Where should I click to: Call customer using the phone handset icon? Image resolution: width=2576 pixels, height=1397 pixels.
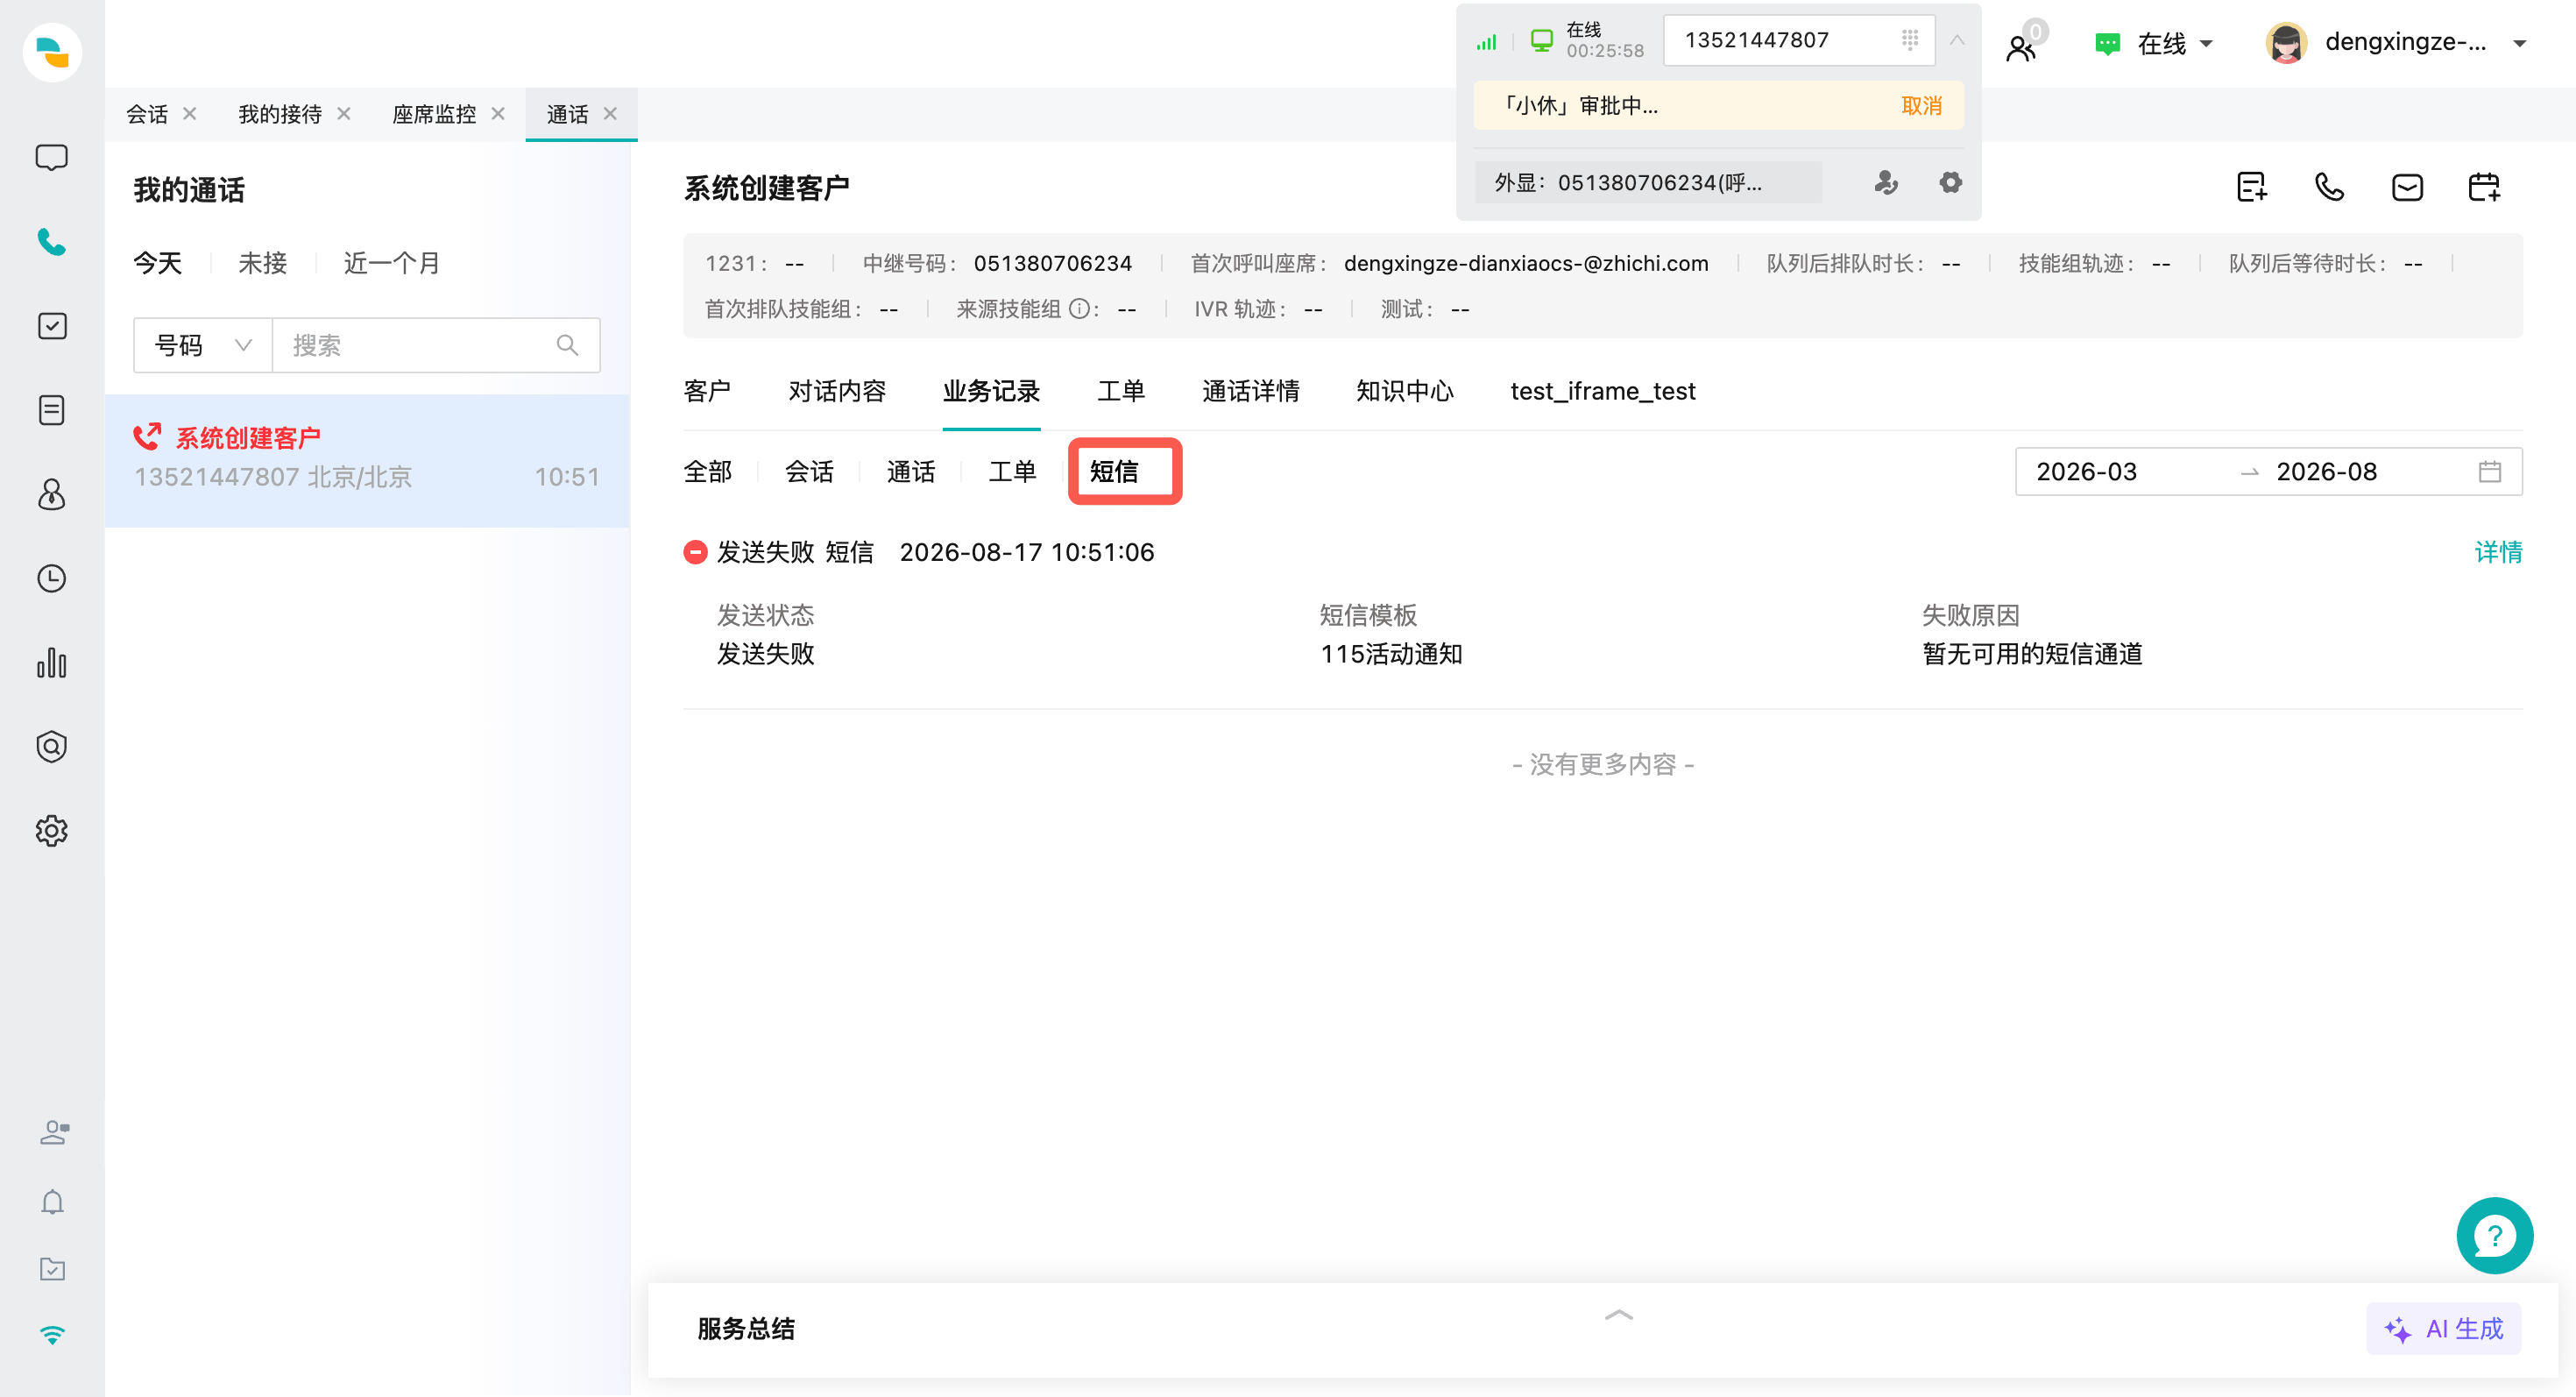point(2330,187)
